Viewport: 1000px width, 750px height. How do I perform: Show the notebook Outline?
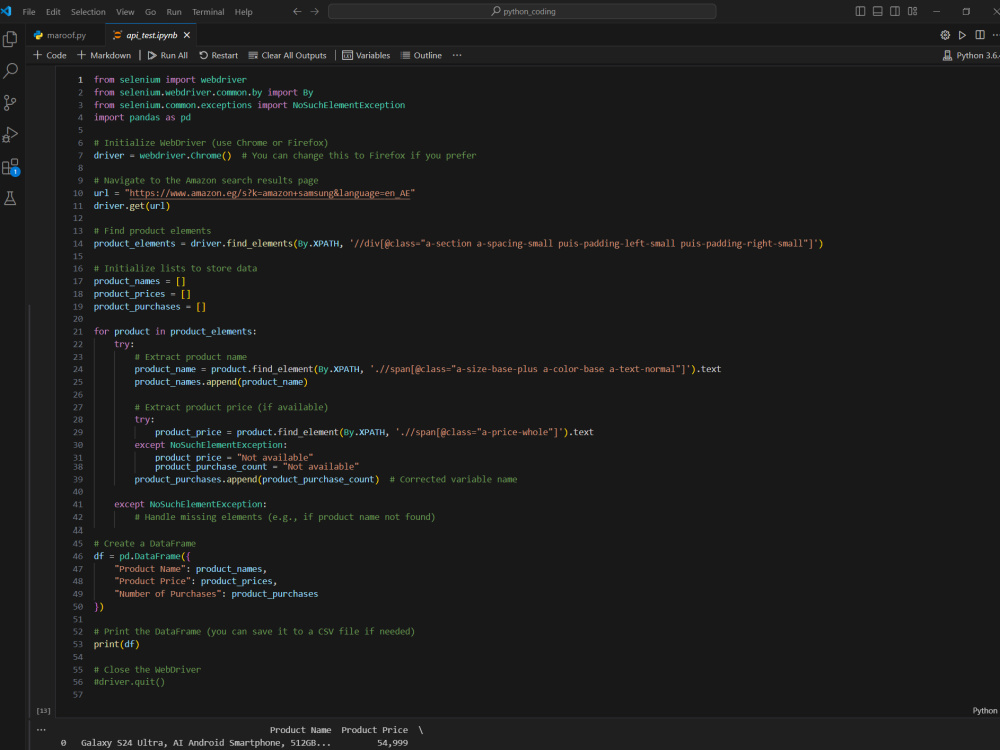coord(421,55)
